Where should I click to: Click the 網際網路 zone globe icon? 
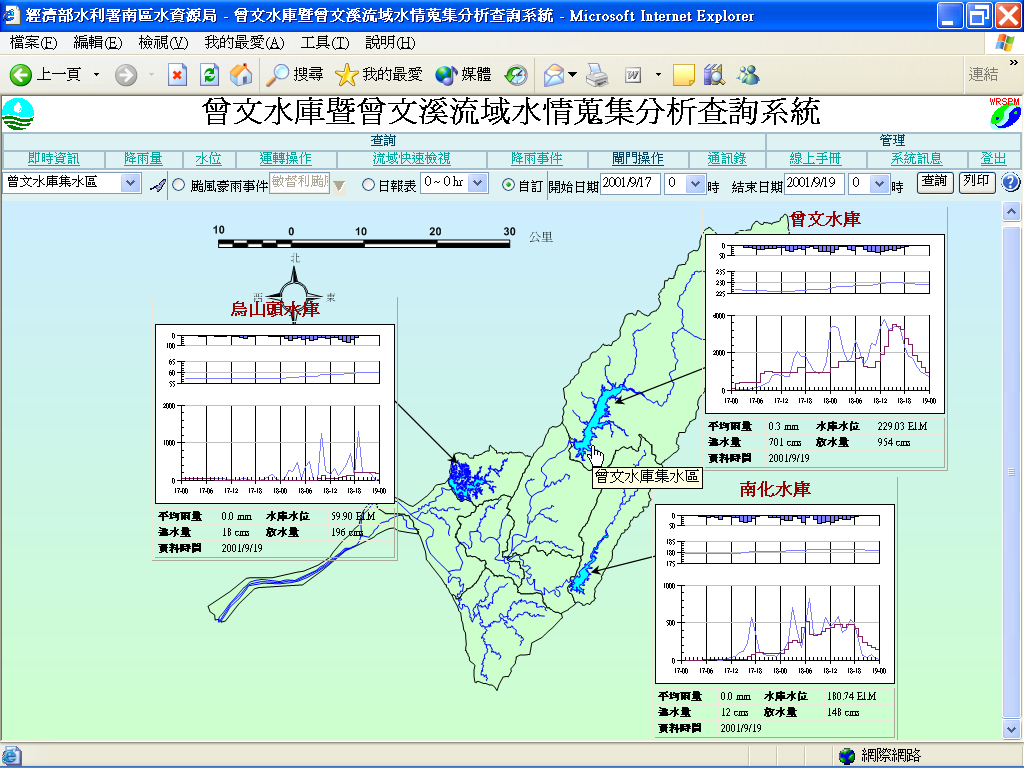[x=847, y=756]
